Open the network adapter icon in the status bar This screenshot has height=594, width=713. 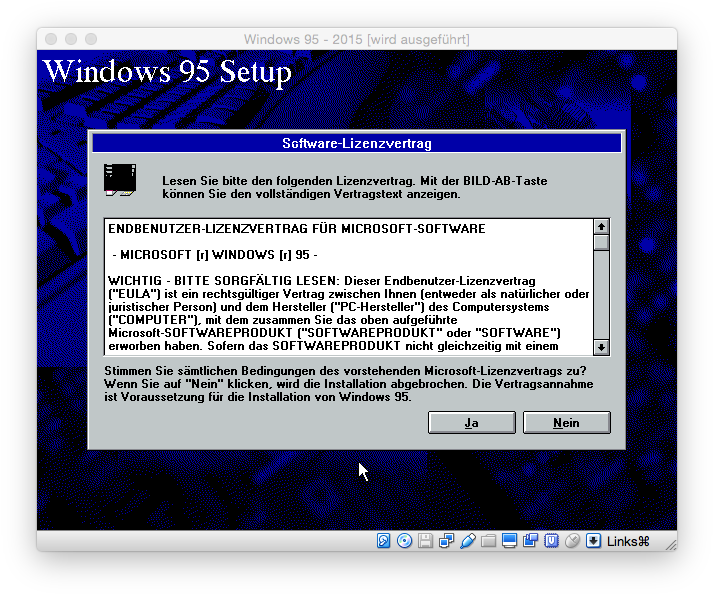(x=446, y=541)
